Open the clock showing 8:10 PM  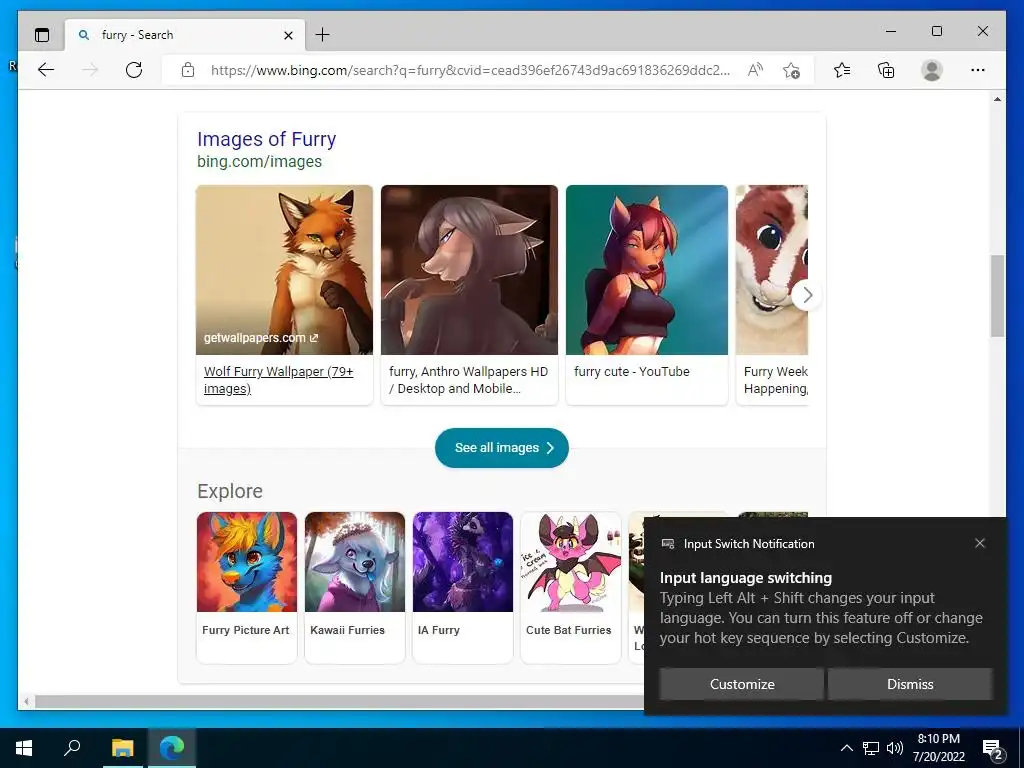click(x=938, y=748)
